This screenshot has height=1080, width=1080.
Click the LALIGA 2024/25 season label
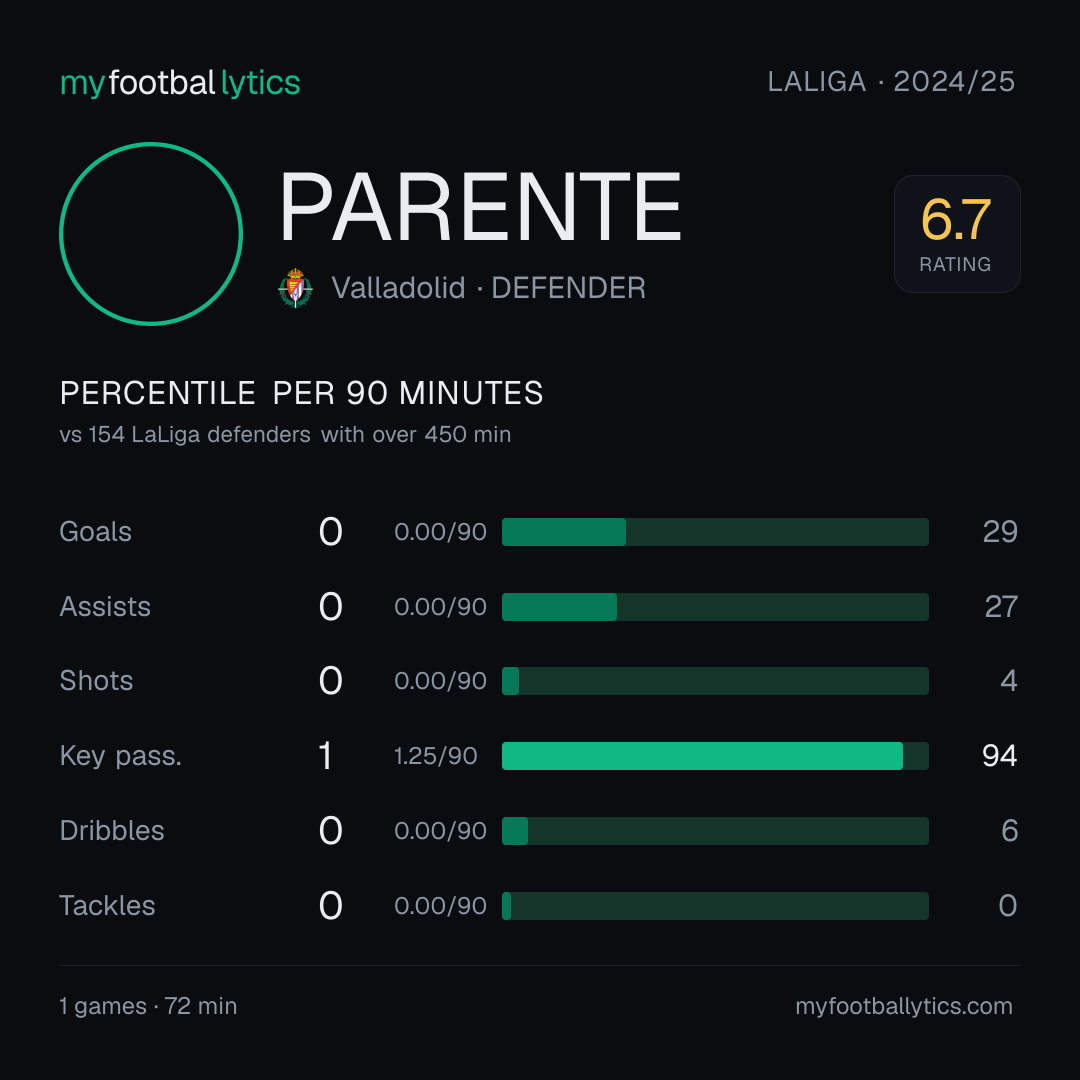[891, 82]
